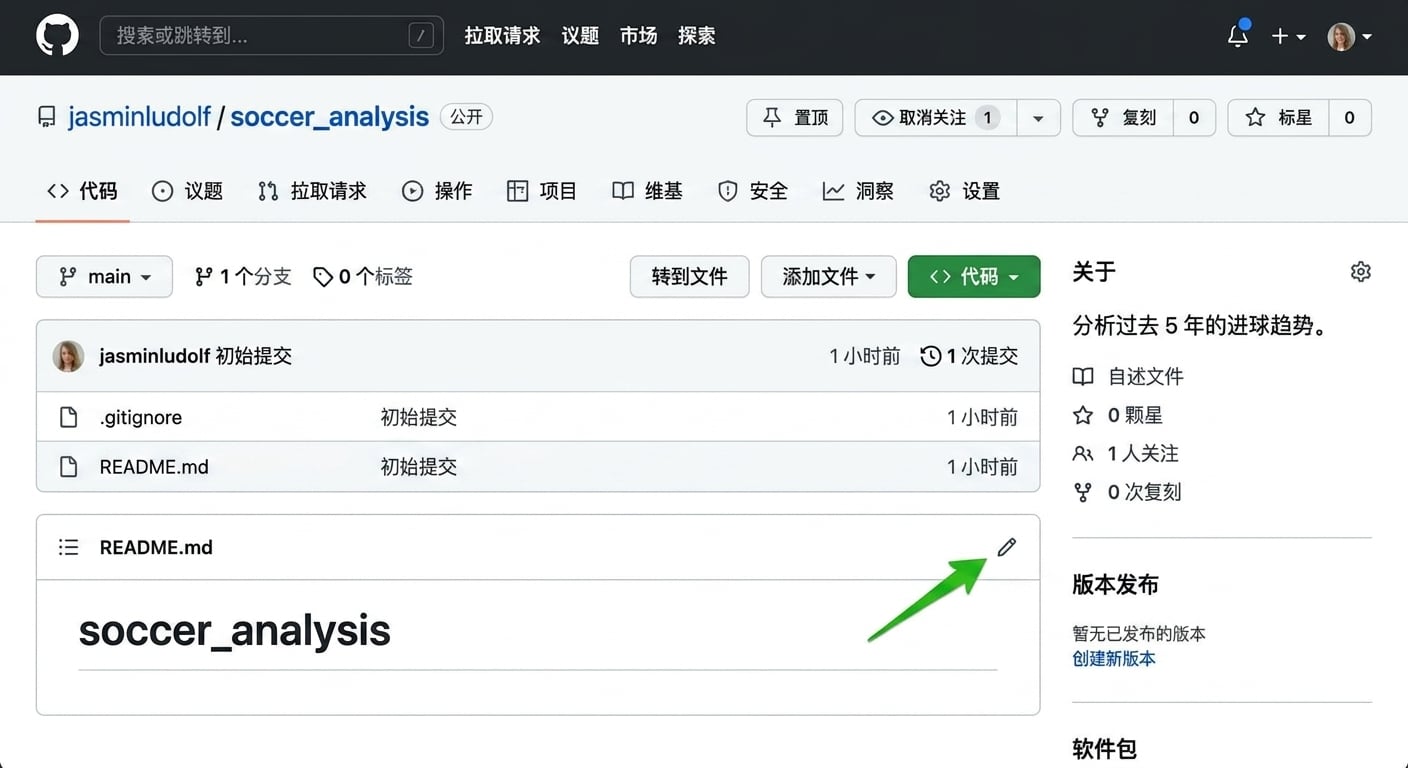1408x768 pixels.
Task: Open the .gitignore file
Action: 141,417
